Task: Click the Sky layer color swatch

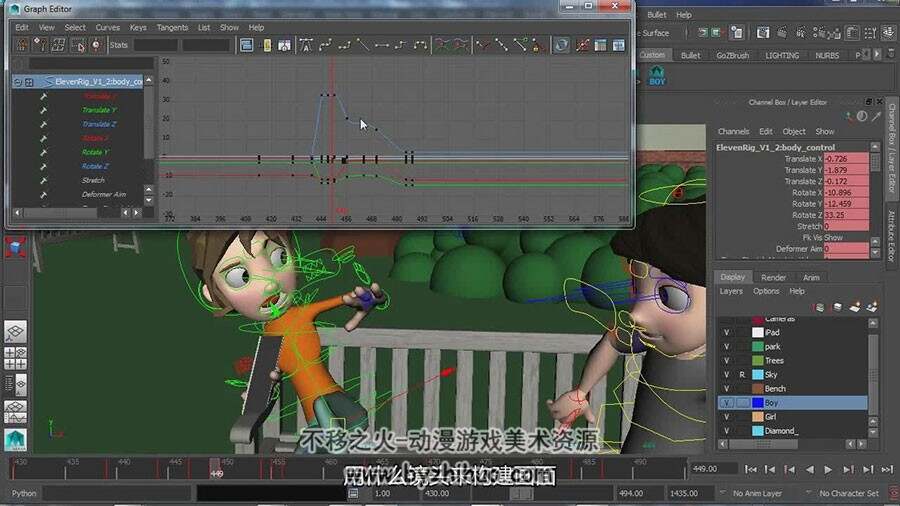Action: (758, 375)
